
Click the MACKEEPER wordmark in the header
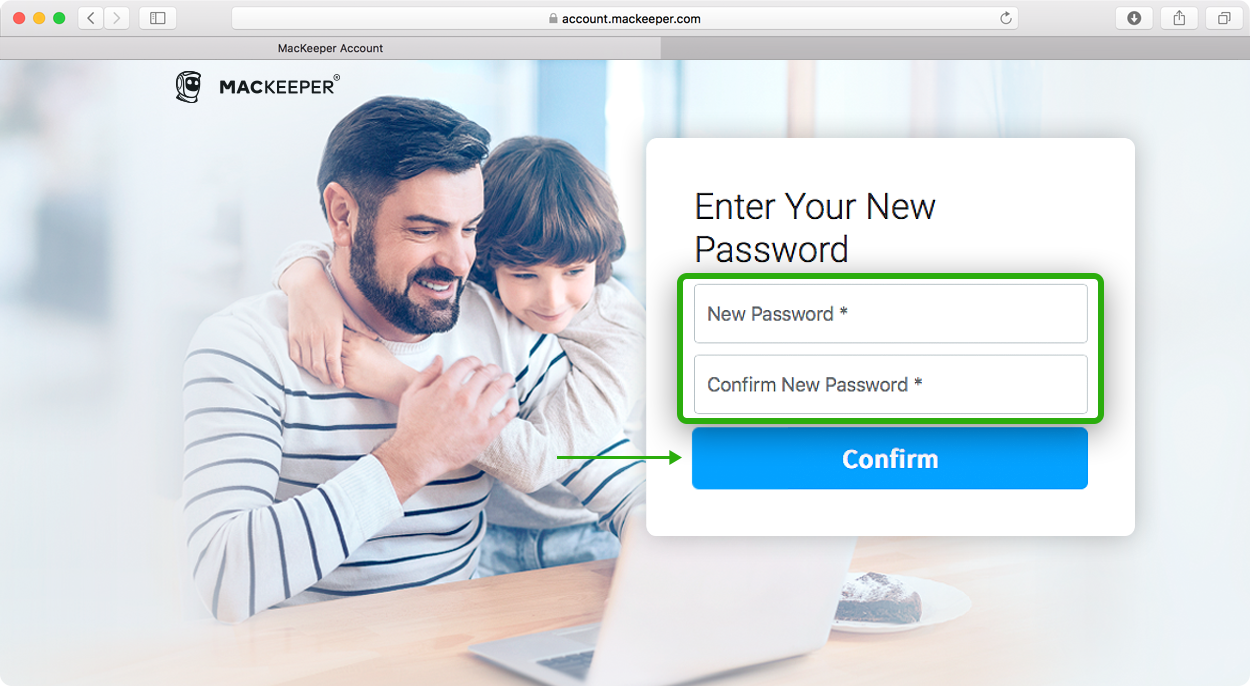pyautogui.click(x=279, y=87)
